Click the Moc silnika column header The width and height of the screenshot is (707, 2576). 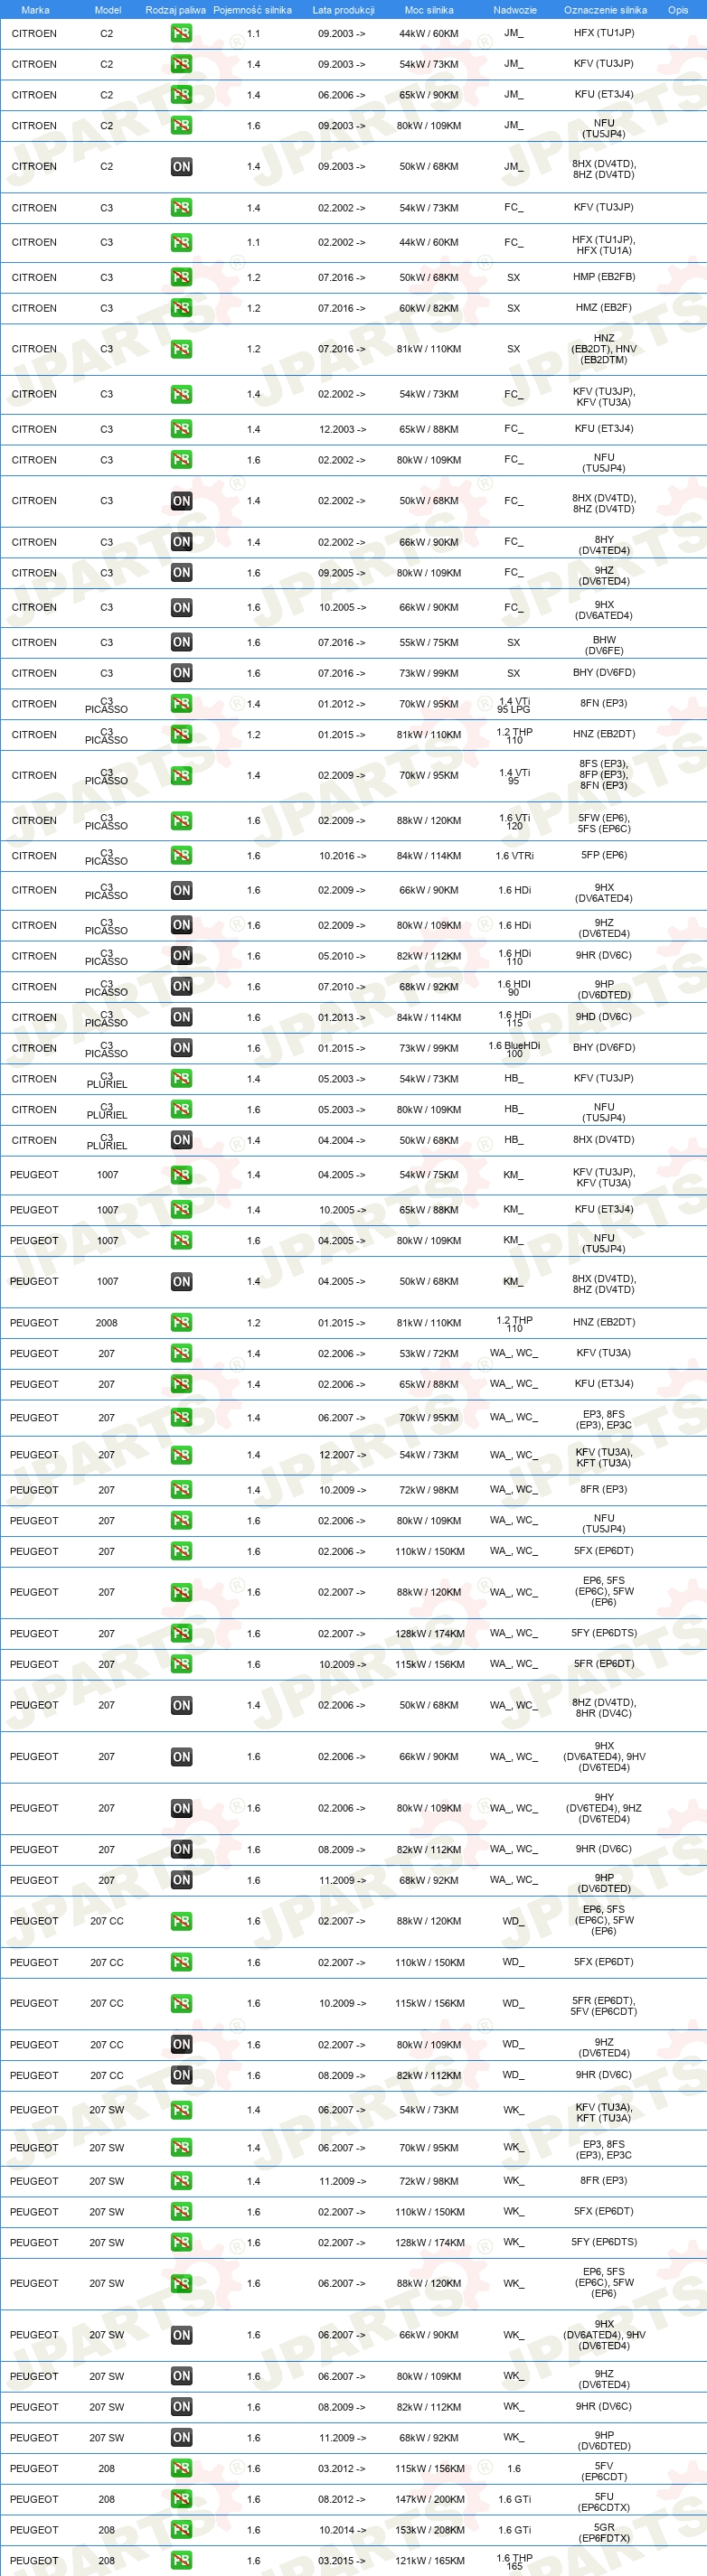tap(429, 10)
